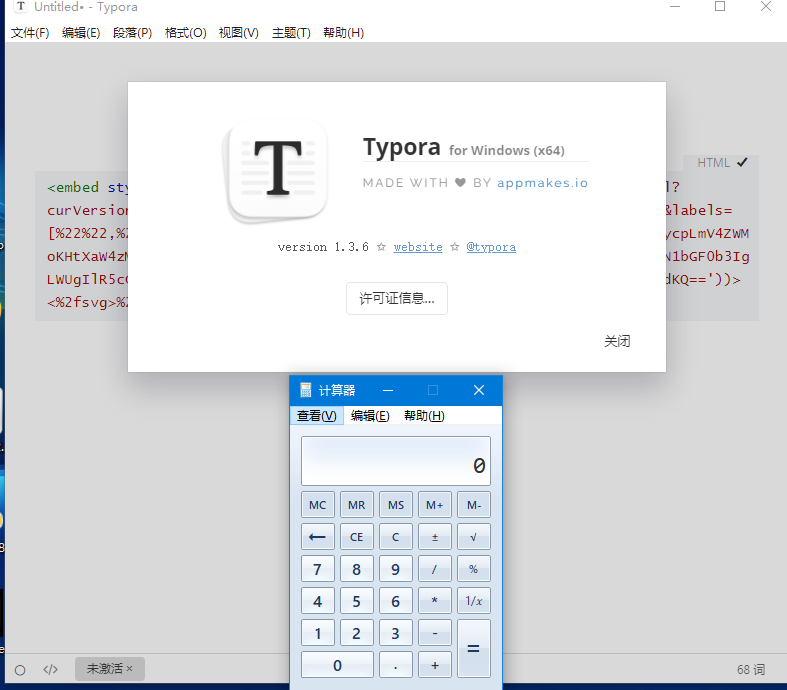Close the calculator window
Image resolution: width=787 pixels, height=690 pixels.
click(x=479, y=390)
